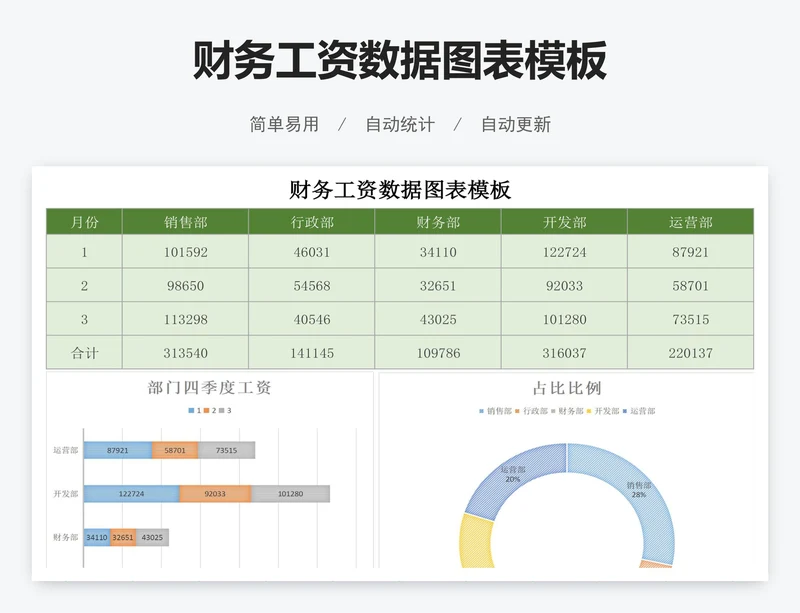Click the 开发部 legend entry of donut chart
The width and height of the screenshot is (800, 613).
604,411
